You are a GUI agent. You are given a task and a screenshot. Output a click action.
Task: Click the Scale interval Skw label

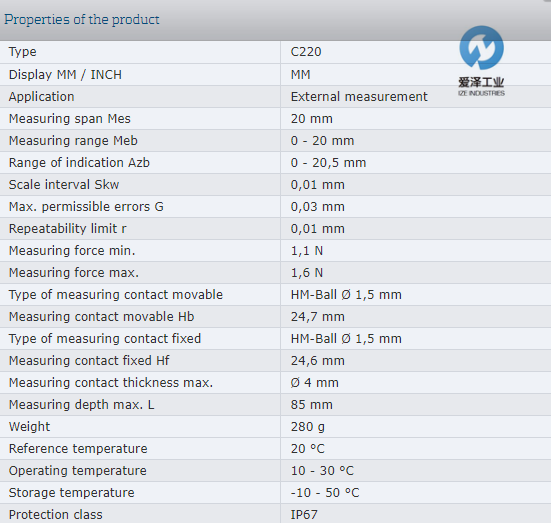coord(64,185)
